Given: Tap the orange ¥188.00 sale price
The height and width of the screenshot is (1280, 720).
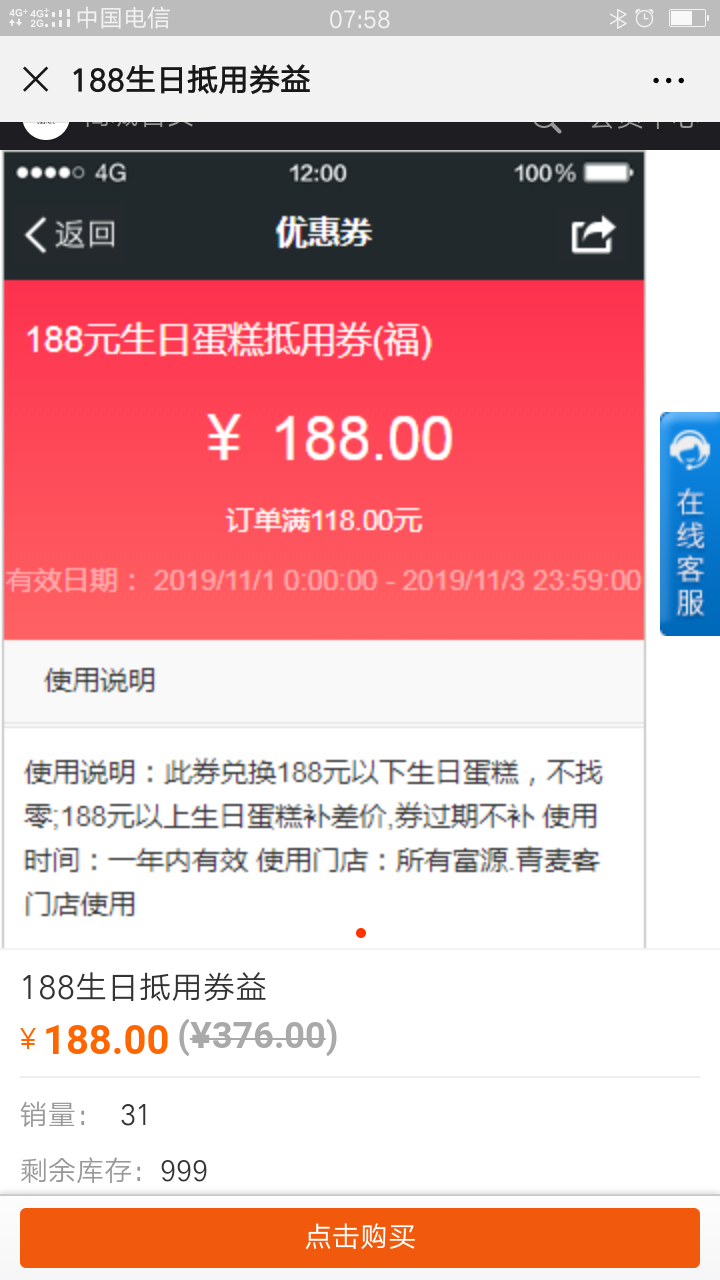Looking at the screenshot, I should (95, 1039).
